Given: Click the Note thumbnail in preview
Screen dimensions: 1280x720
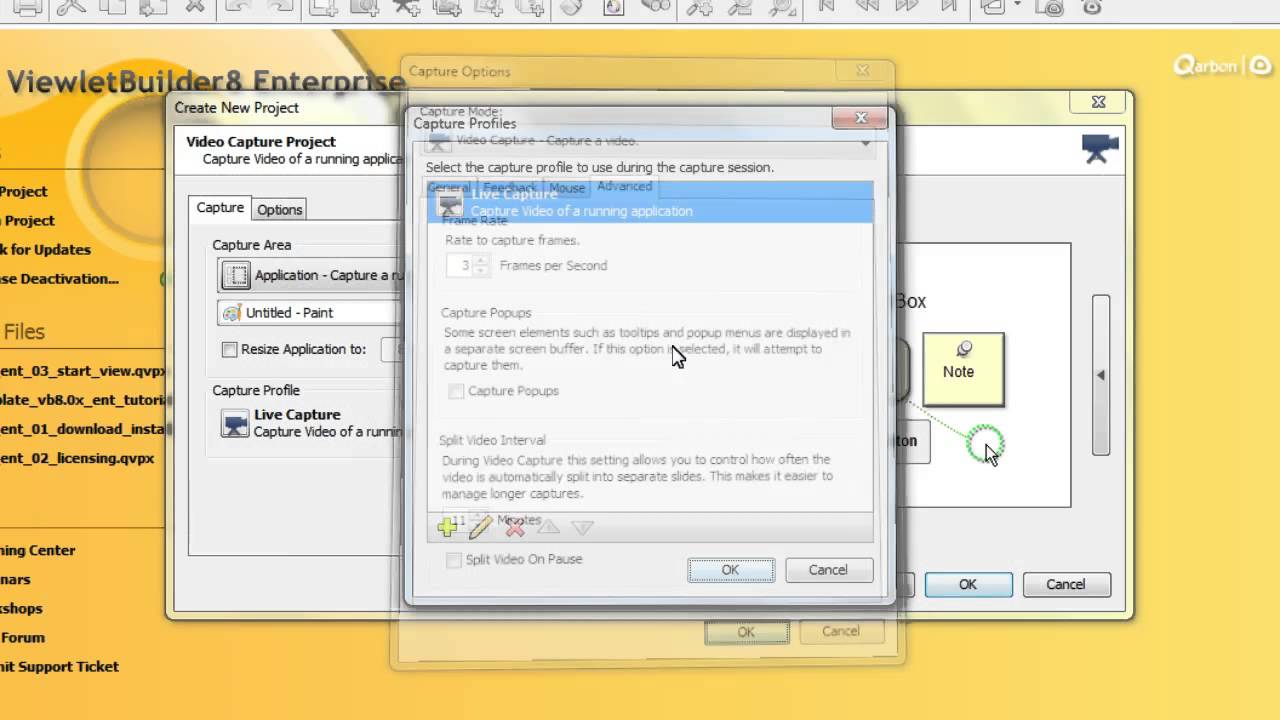Looking at the screenshot, I should (963, 370).
